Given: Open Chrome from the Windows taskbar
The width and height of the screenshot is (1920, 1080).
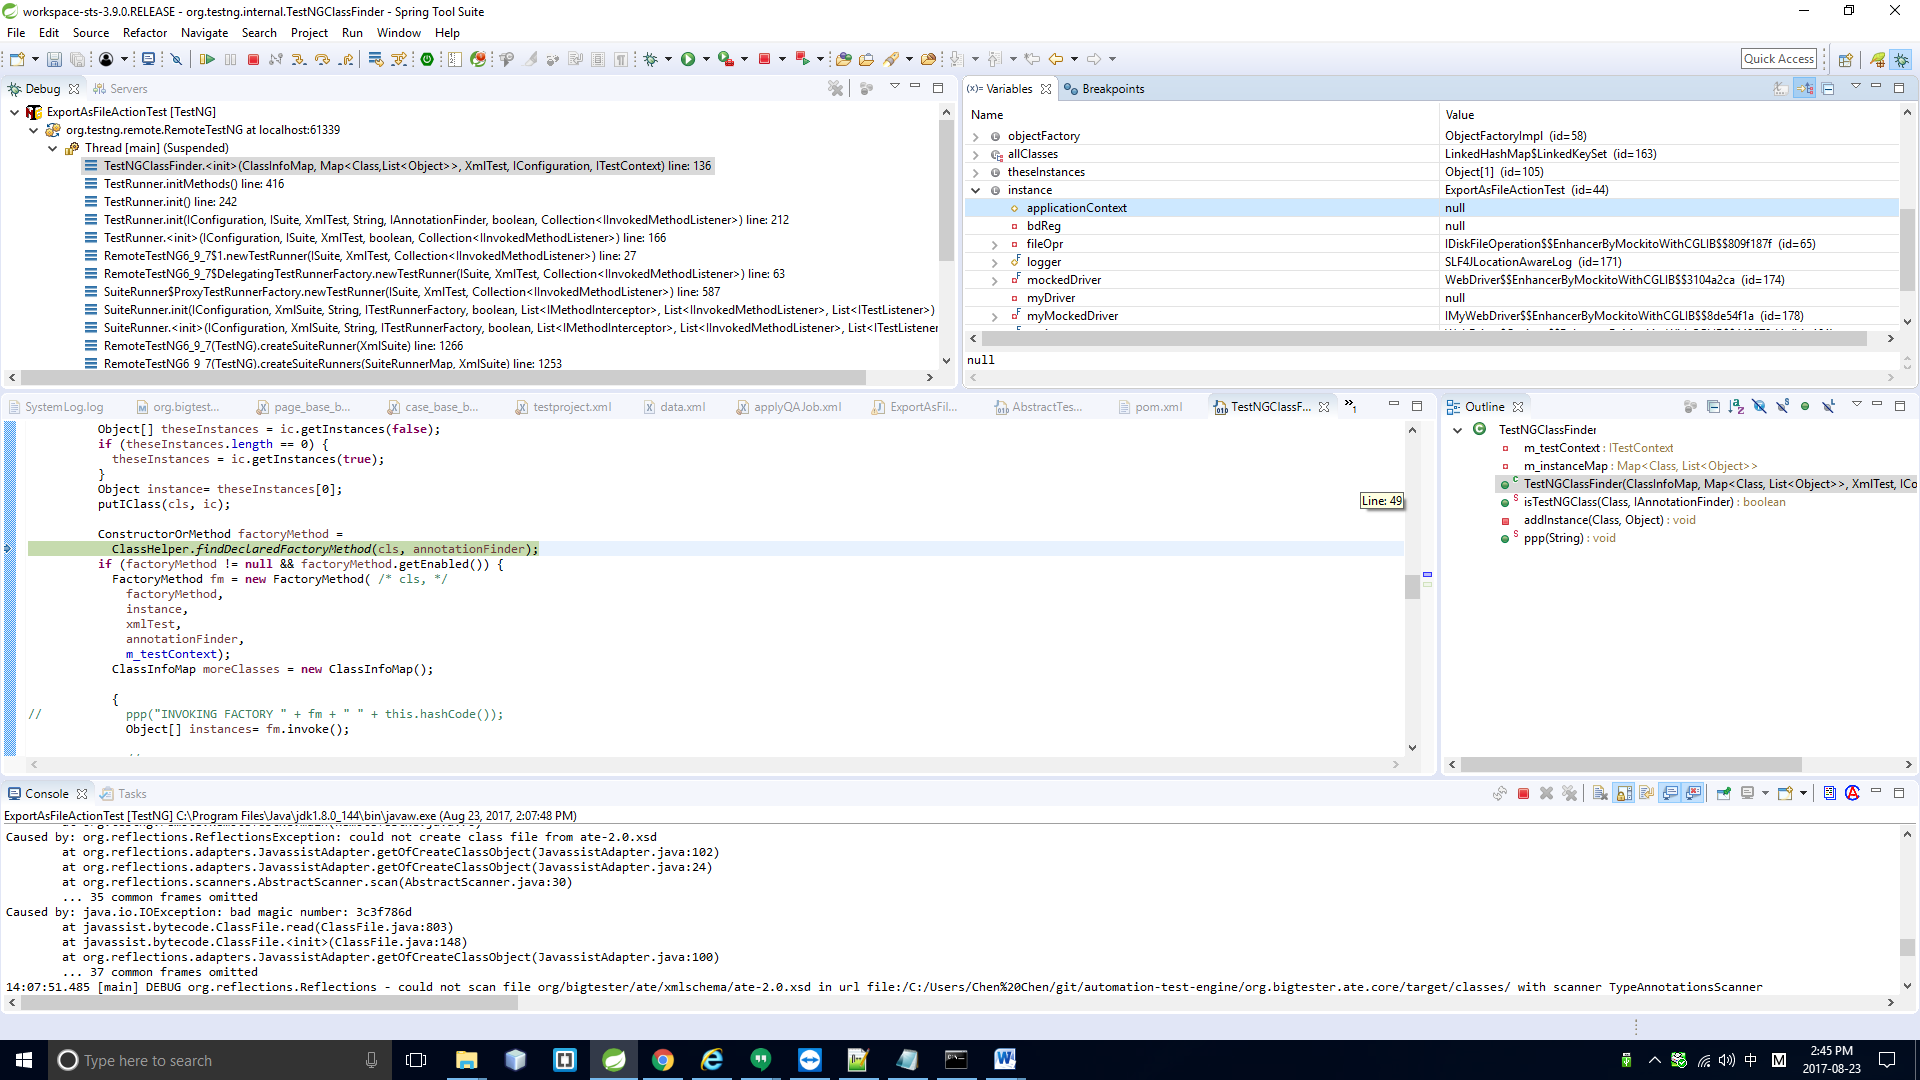Looking at the screenshot, I should click(662, 1060).
